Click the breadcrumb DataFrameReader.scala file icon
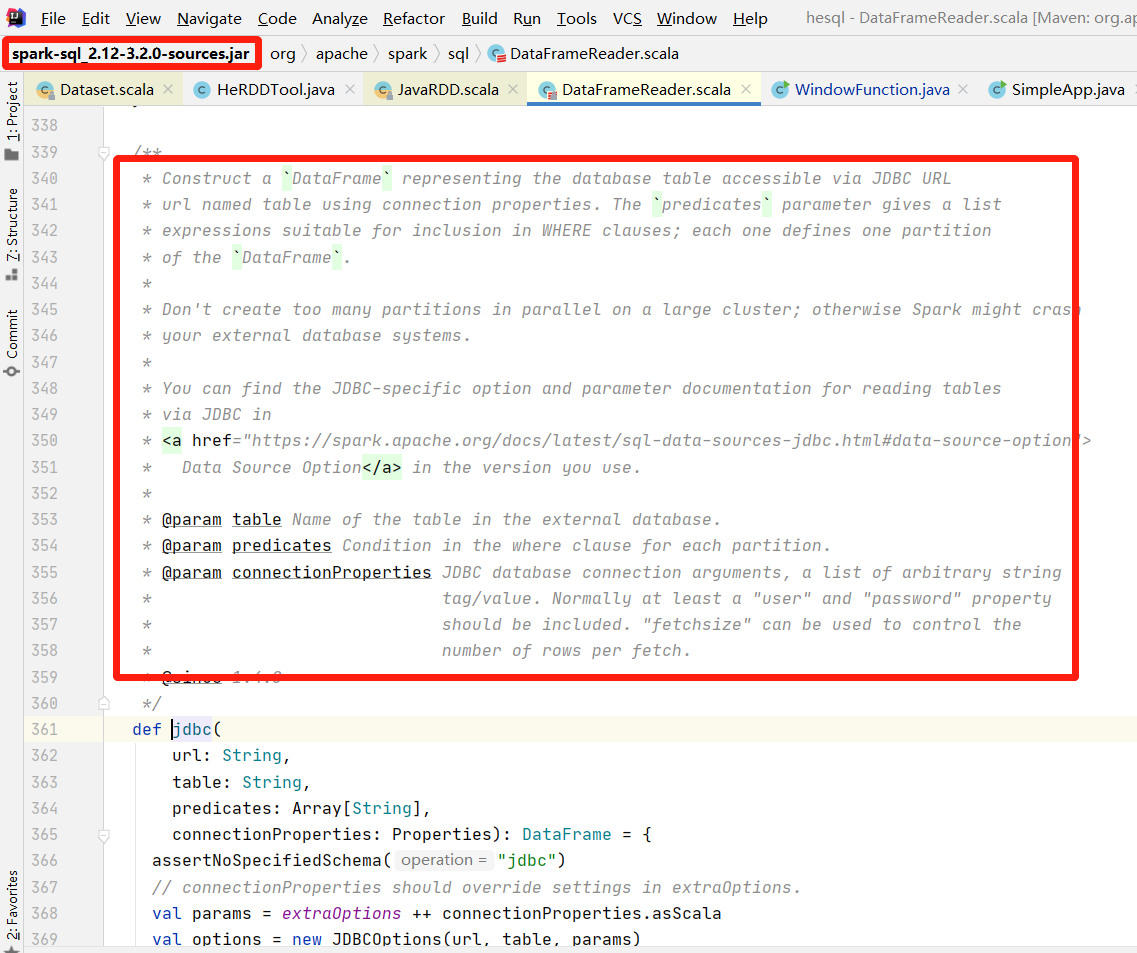 pyautogui.click(x=497, y=54)
